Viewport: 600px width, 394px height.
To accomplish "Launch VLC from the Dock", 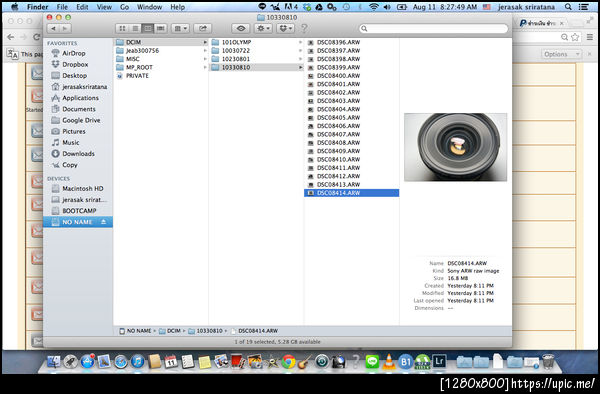I will pyautogui.click(x=389, y=361).
